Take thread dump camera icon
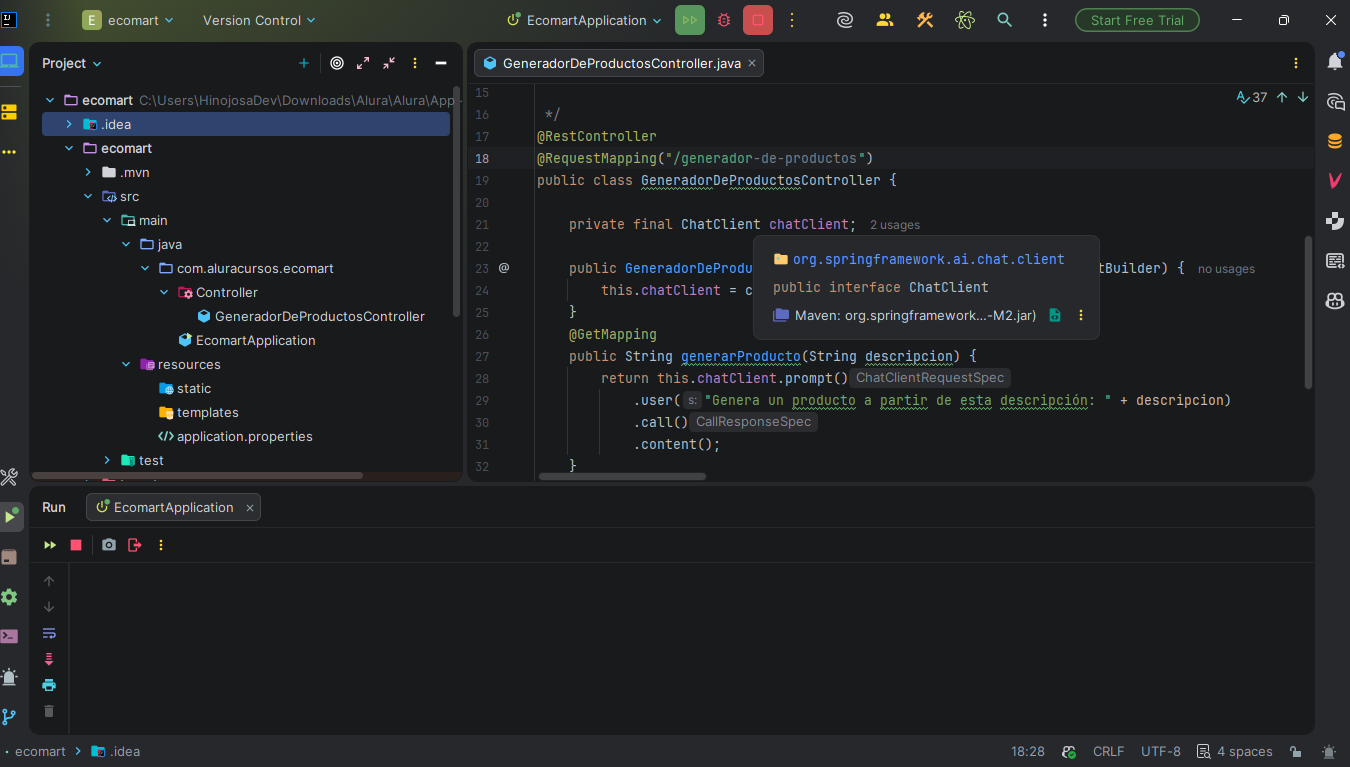This screenshot has width=1350, height=767. (109, 545)
